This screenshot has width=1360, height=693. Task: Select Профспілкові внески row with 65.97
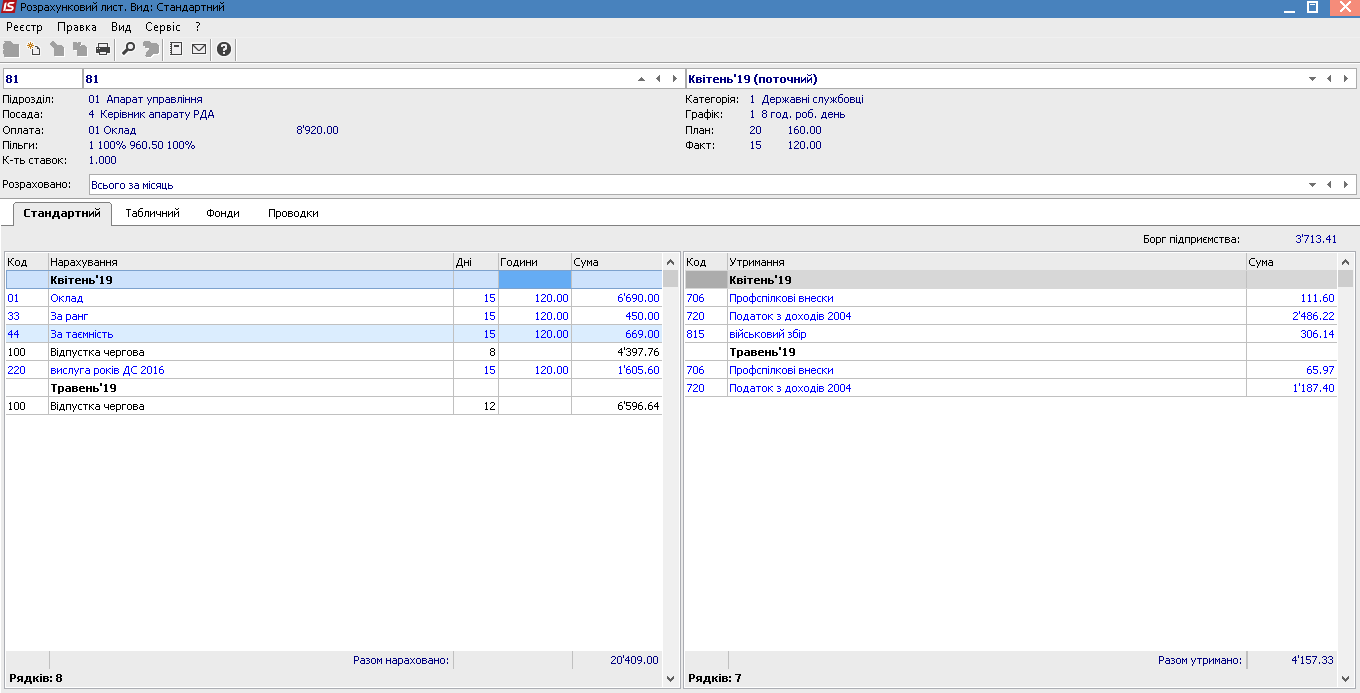[1011, 370]
